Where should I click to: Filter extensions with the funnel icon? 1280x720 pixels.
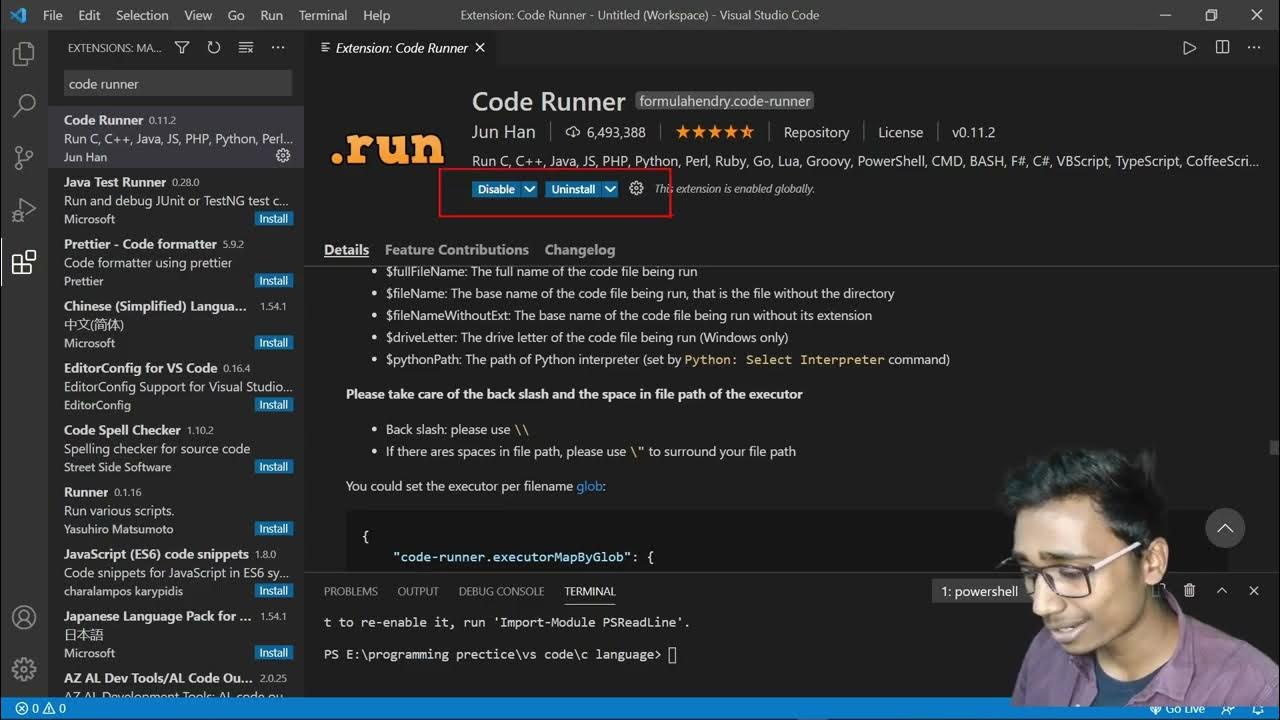(182, 48)
